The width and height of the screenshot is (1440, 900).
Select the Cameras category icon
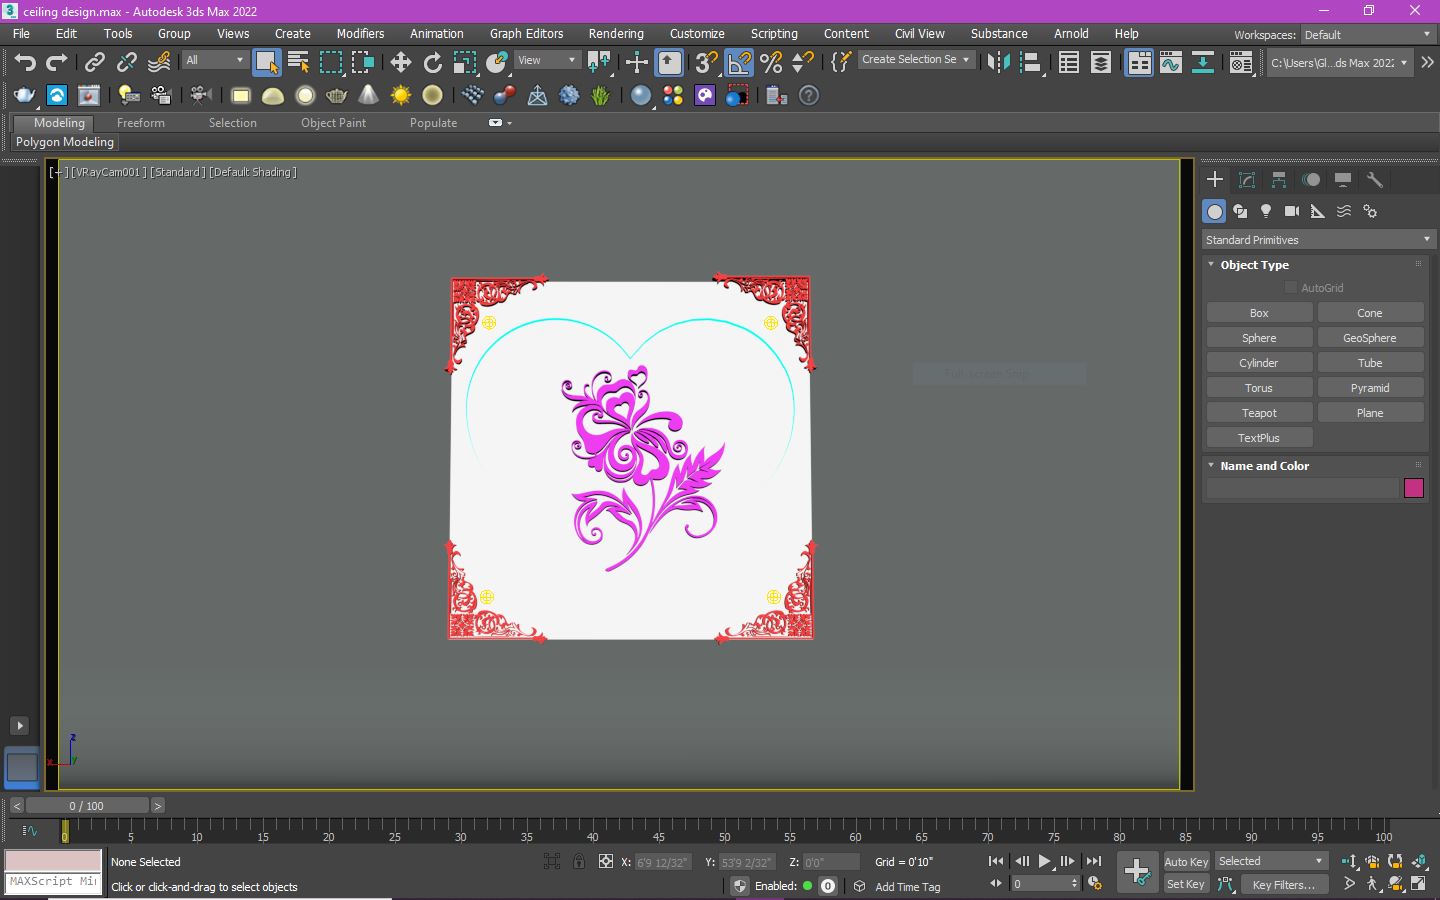pyautogui.click(x=1292, y=211)
